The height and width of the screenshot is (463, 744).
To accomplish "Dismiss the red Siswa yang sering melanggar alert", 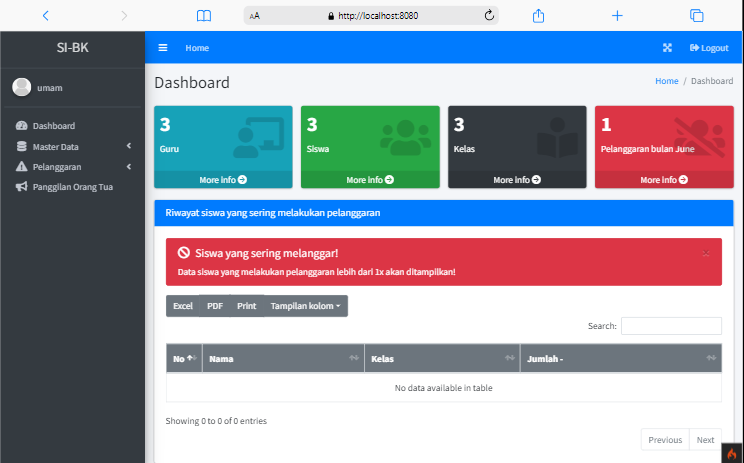I will coord(706,254).
